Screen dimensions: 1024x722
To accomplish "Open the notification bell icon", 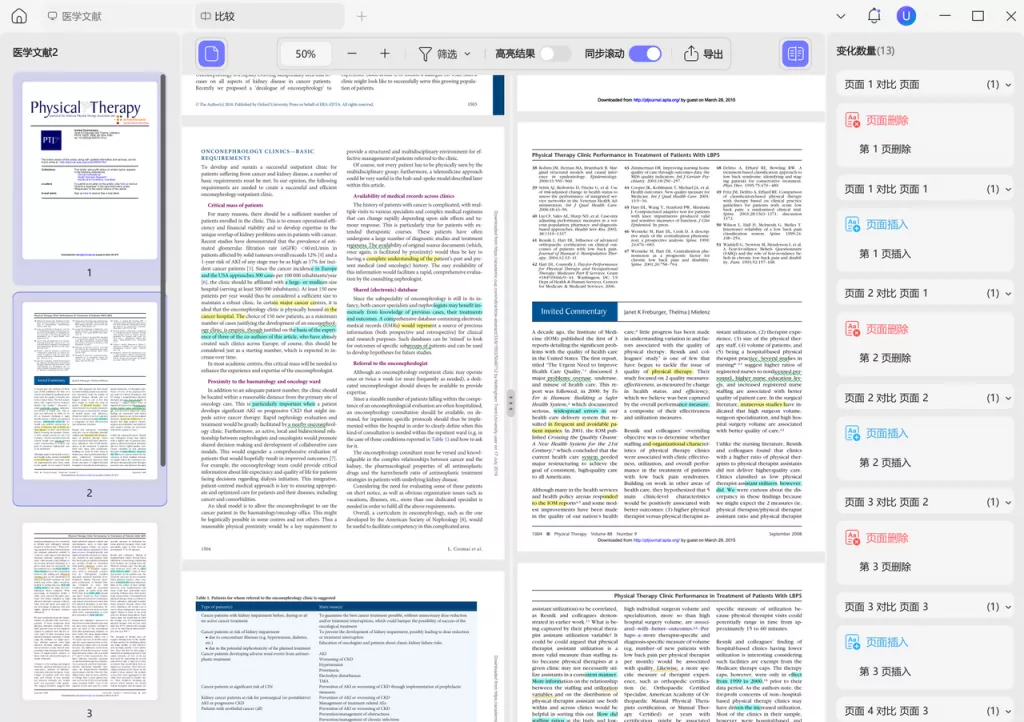I will point(873,16).
